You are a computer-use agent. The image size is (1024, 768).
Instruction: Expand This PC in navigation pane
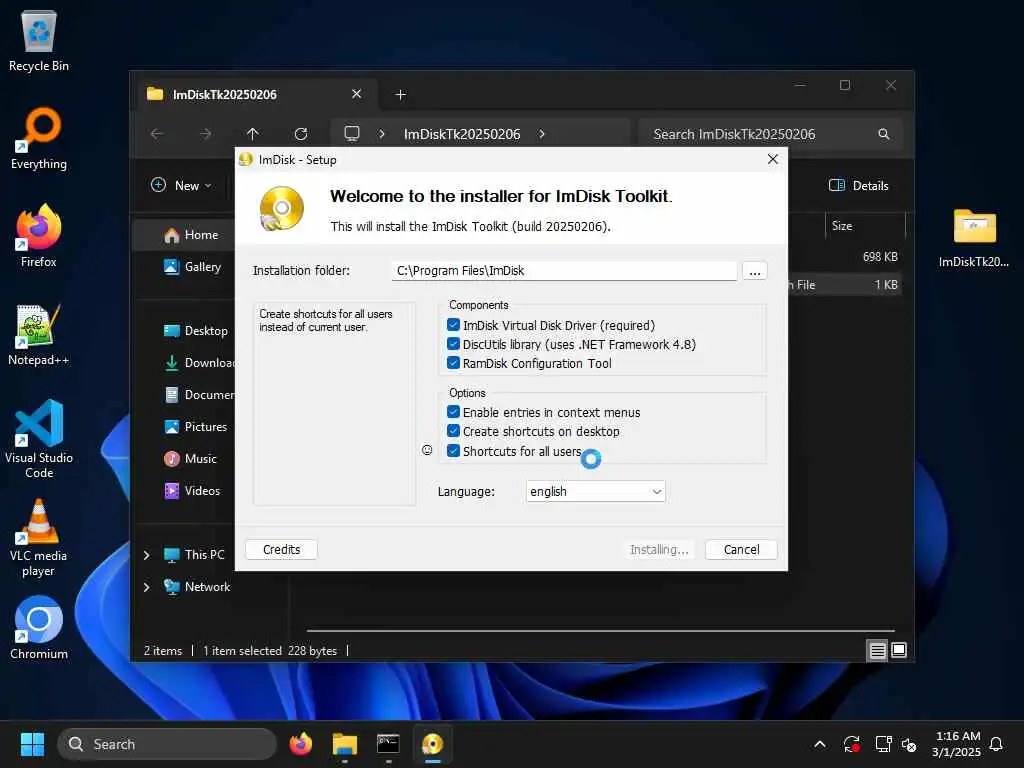(x=147, y=555)
